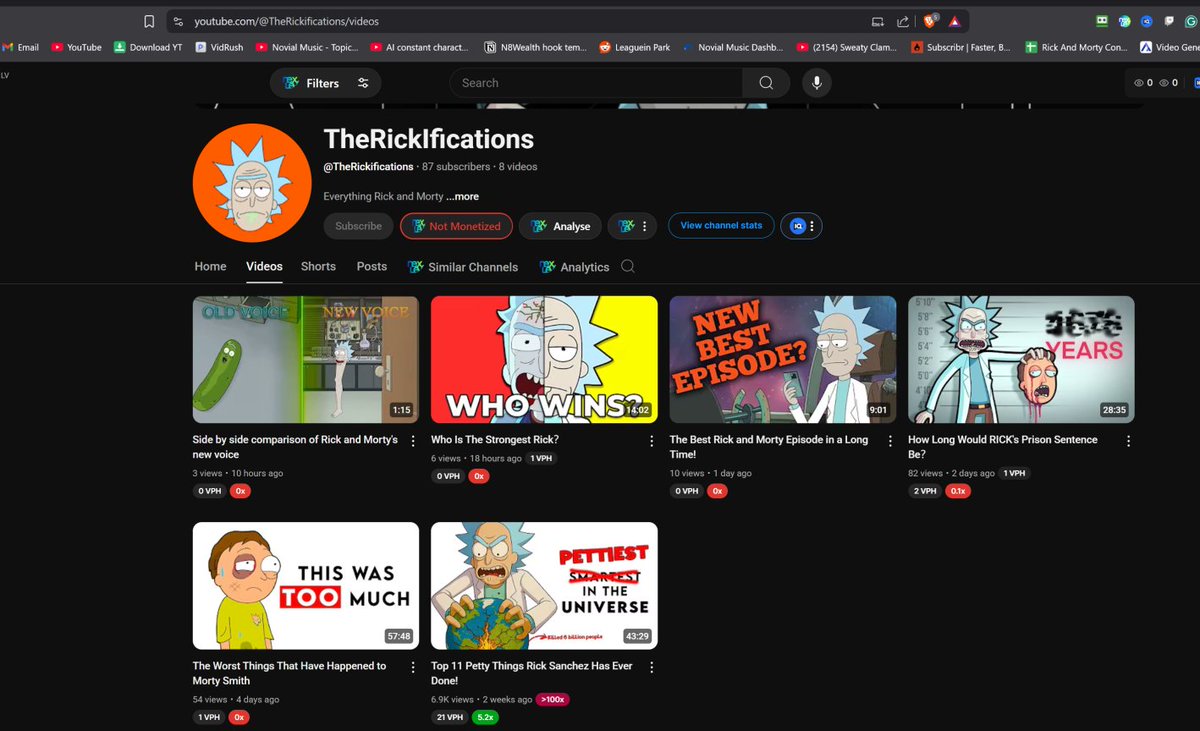Click View channel stats button

point(721,226)
